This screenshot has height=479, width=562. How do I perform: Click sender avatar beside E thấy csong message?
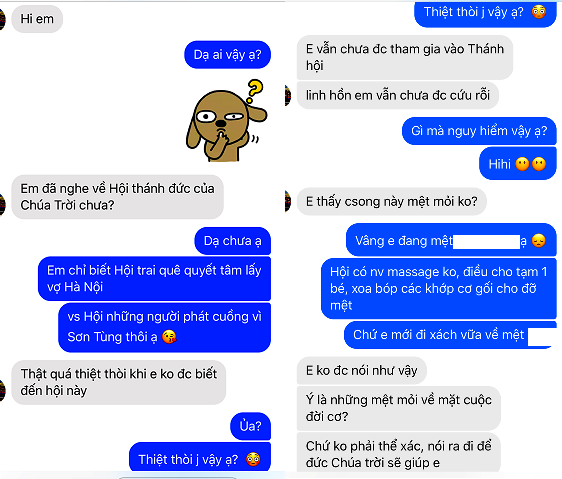click(x=288, y=201)
